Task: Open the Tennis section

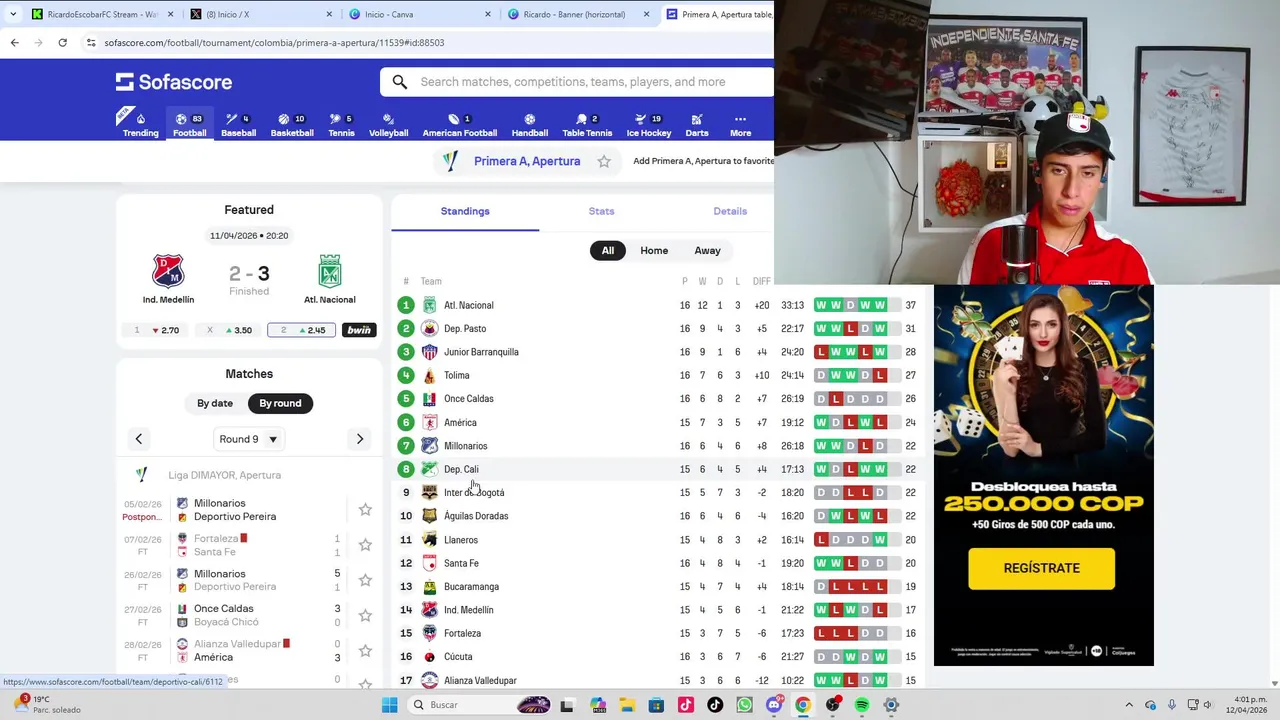Action: point(341,125)
